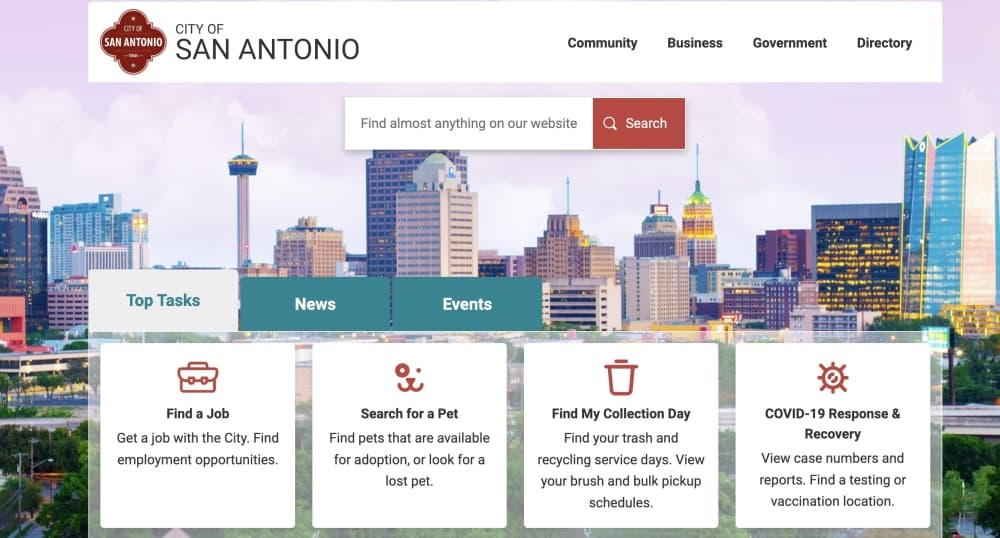Open the Community menu
1000x538 pixels.
[602, 43]
